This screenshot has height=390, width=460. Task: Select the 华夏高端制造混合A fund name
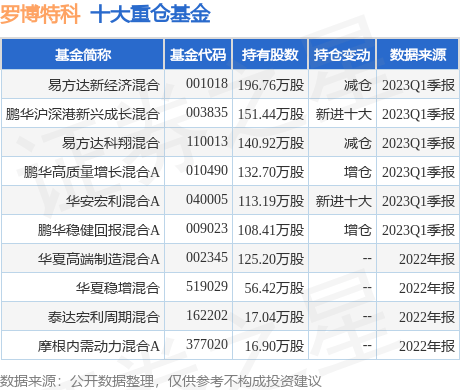tap(99, 259)
